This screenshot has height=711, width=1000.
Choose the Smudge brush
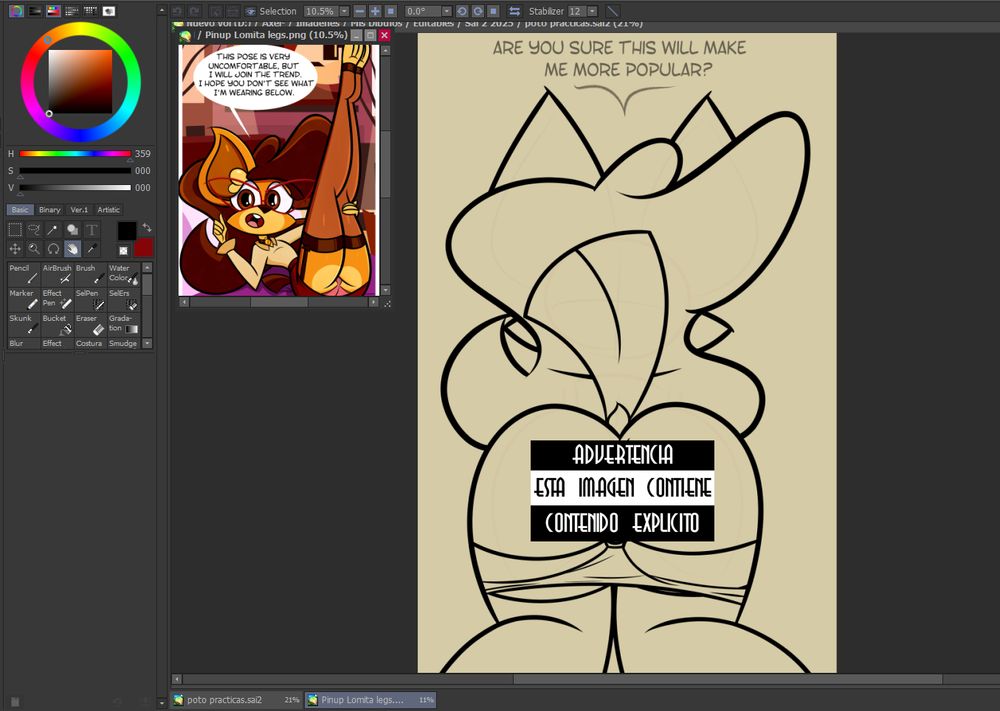pyautogui.click(x=123, y=343)
